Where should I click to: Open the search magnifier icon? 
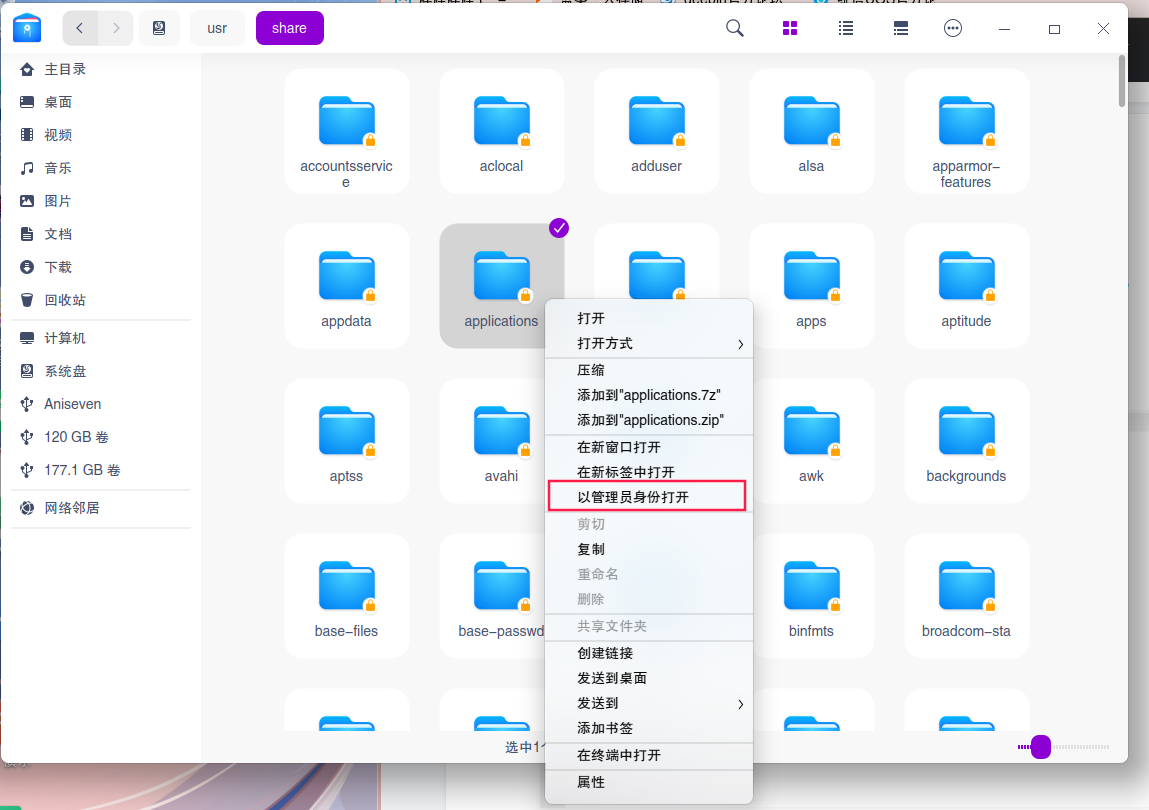[x=734, y=28]
